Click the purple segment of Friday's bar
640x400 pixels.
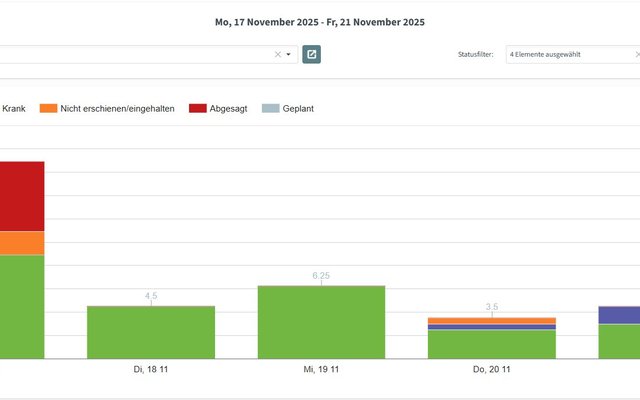[x=619, y=315]
